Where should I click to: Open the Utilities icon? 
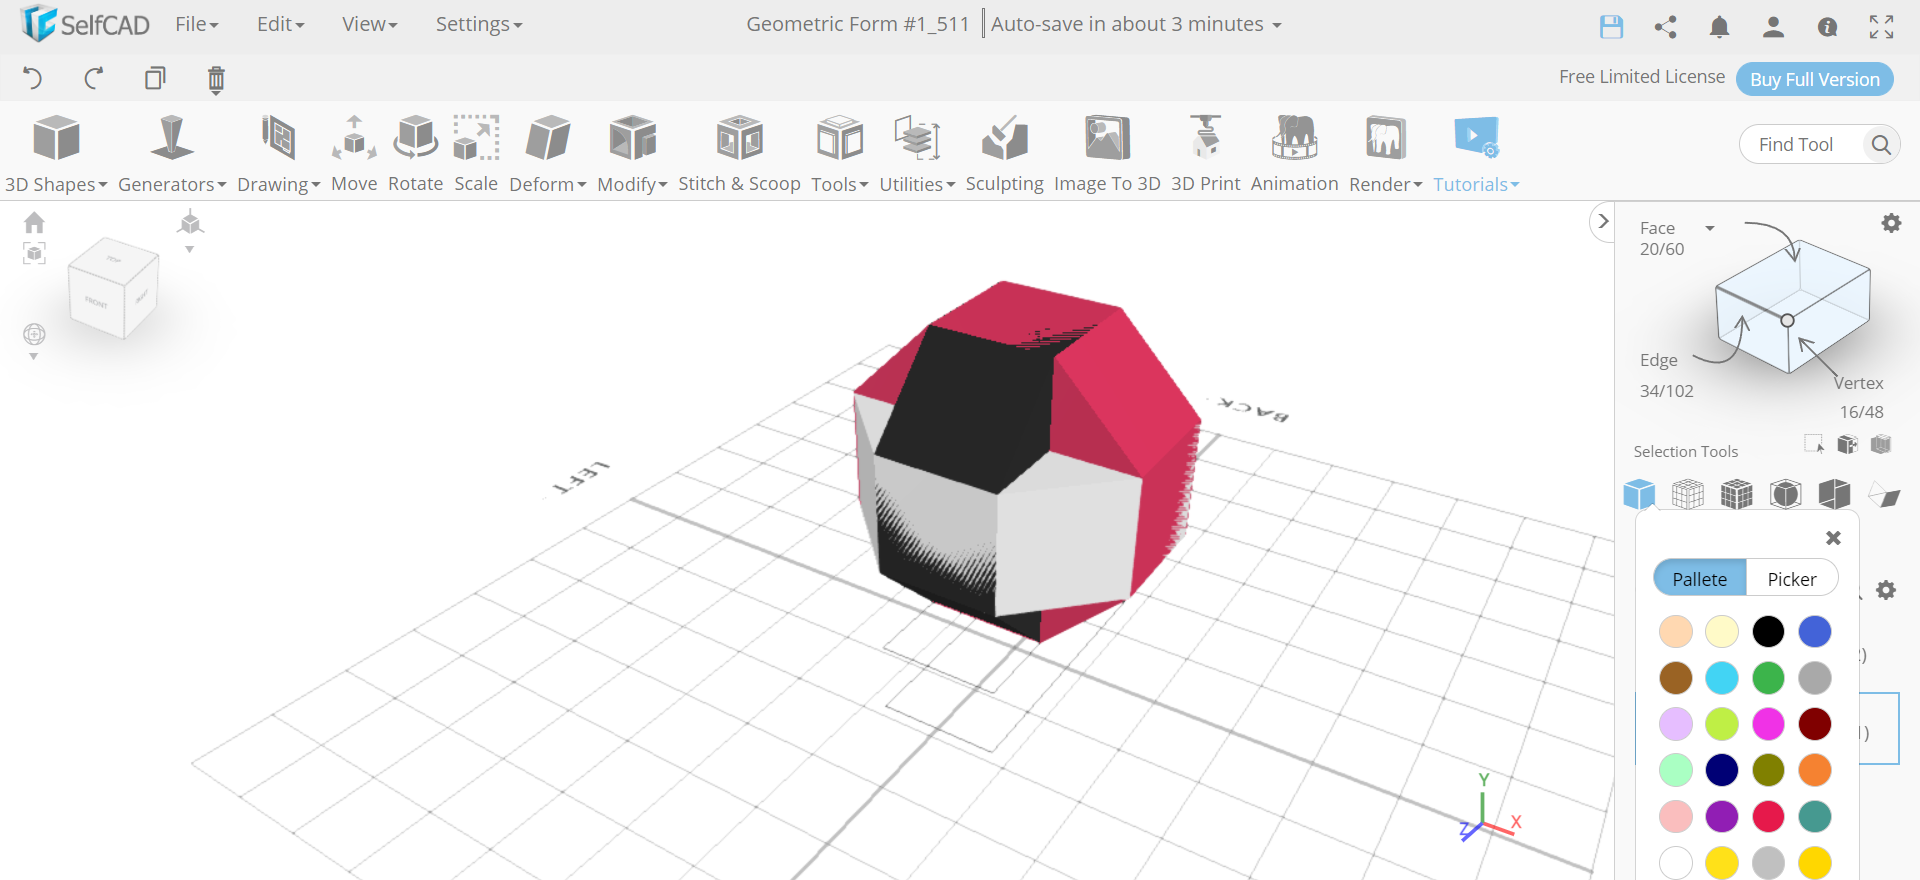pos(917,138)
